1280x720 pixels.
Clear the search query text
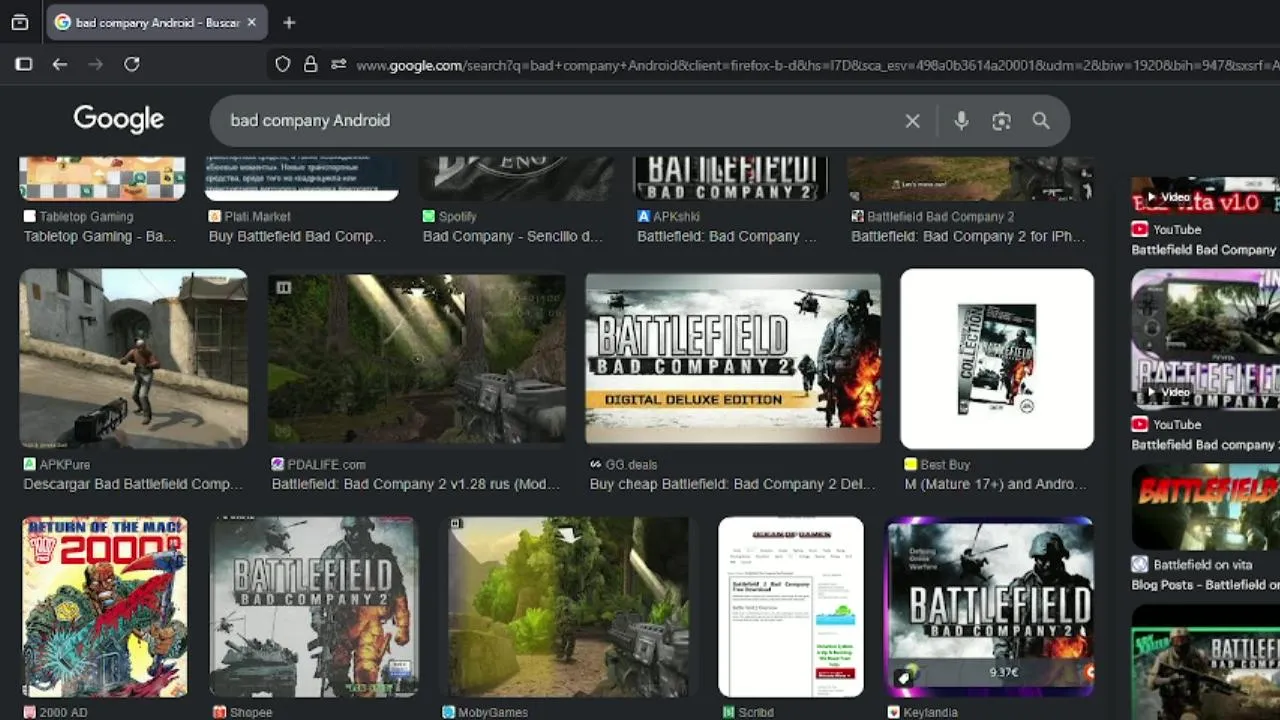click(912, 121)
